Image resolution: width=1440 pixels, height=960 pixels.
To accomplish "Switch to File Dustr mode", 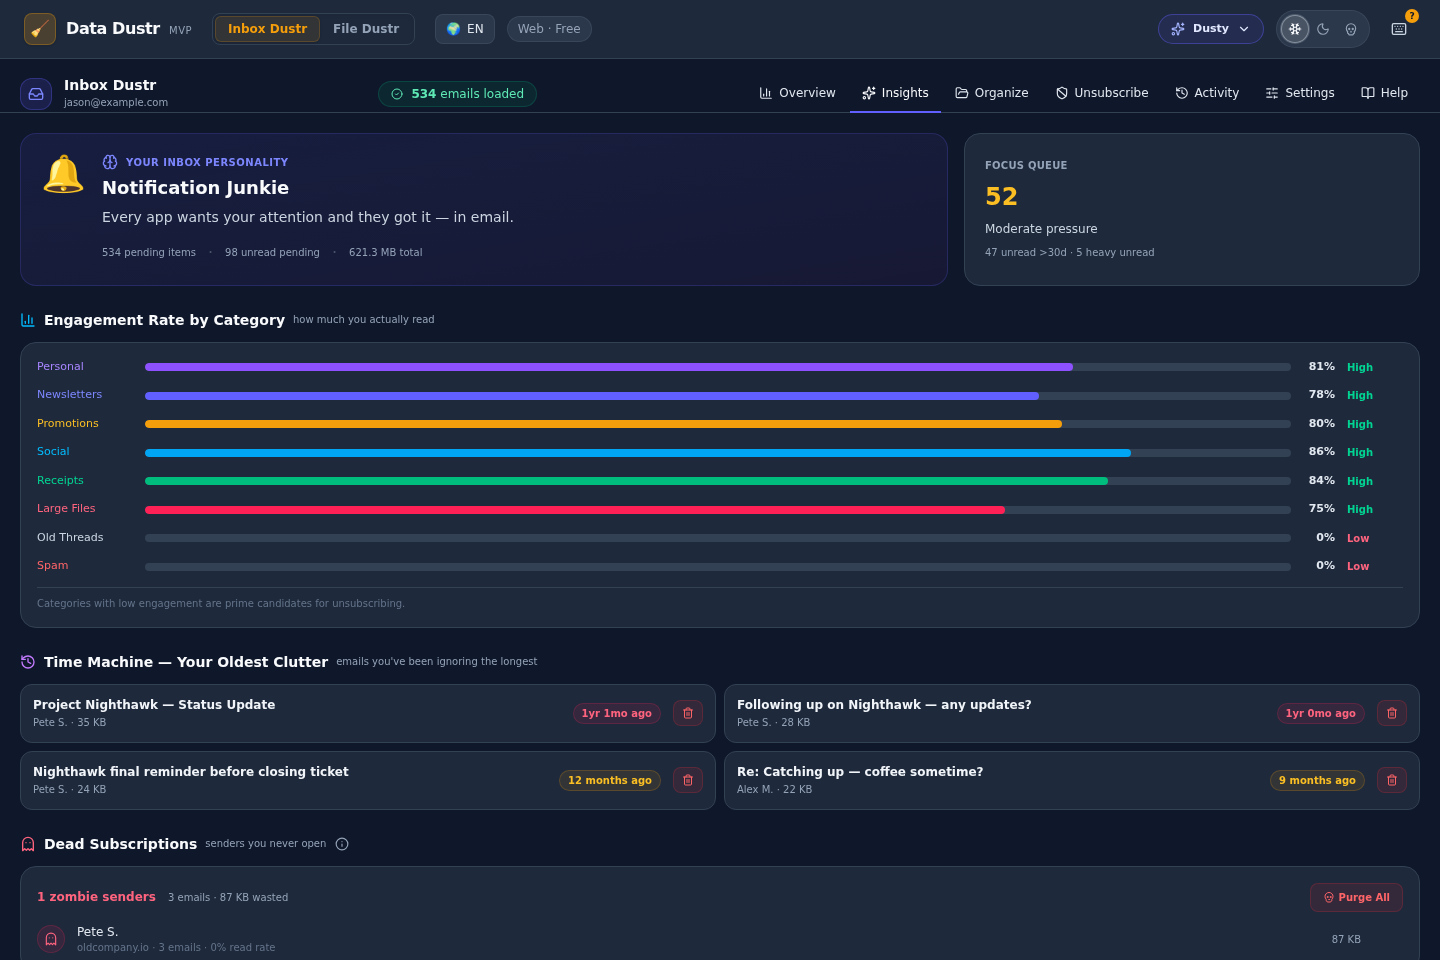I will click(x=366, y=29).
